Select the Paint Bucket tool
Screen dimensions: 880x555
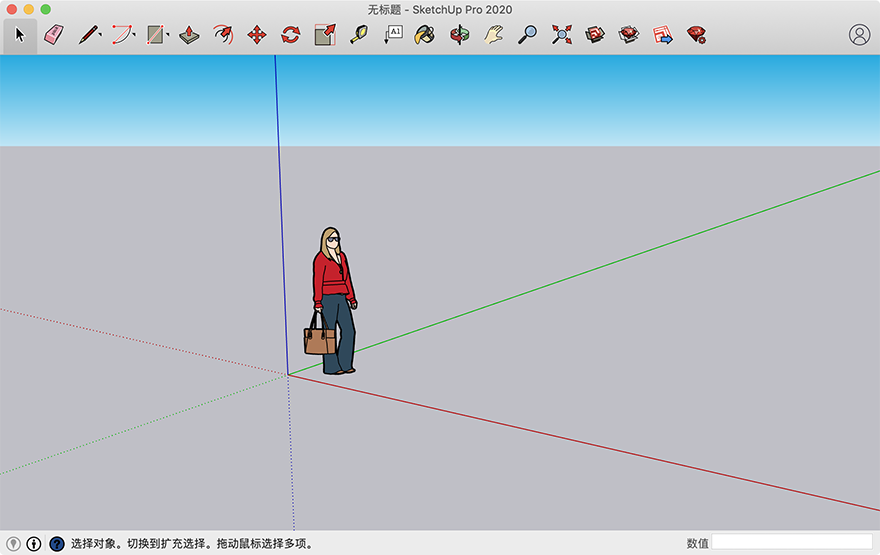[x=425, y=35]
